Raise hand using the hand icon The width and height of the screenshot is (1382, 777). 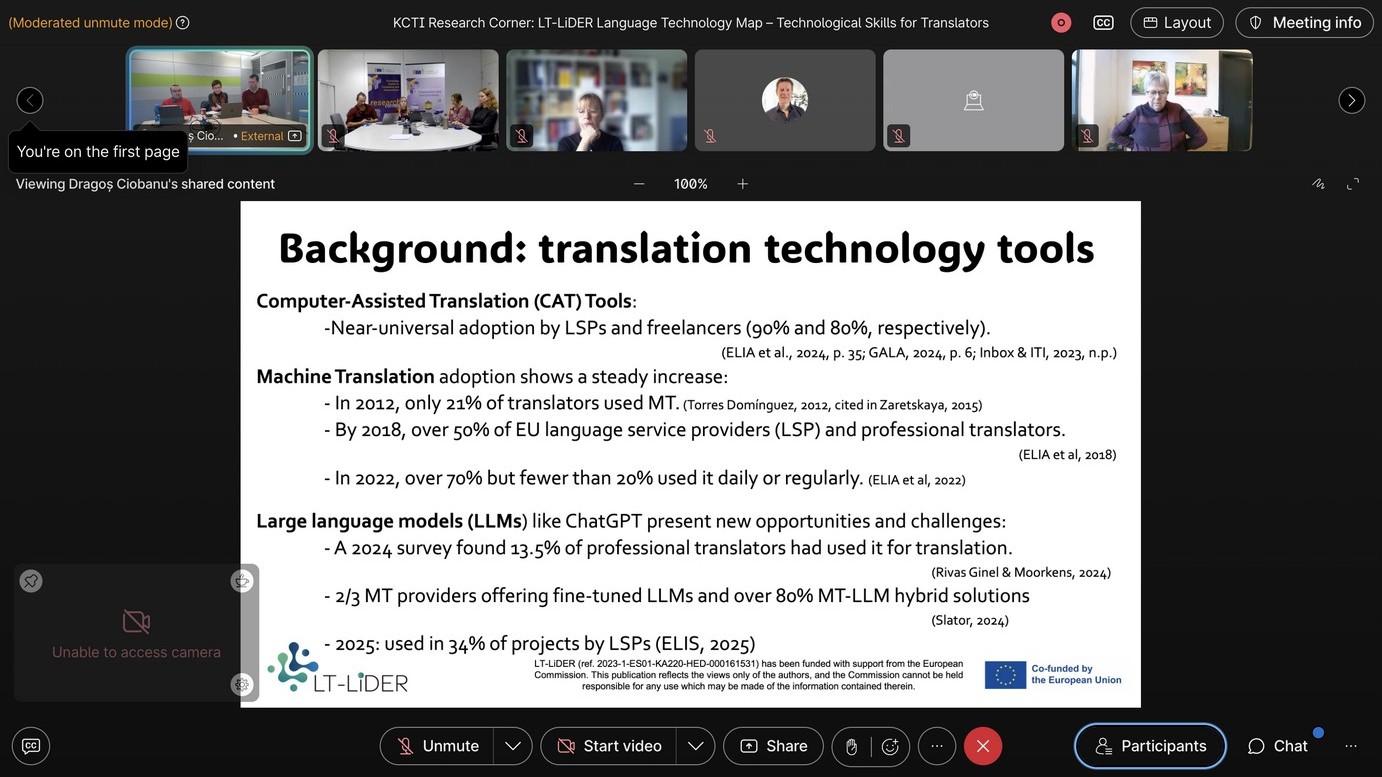(852, 746)
